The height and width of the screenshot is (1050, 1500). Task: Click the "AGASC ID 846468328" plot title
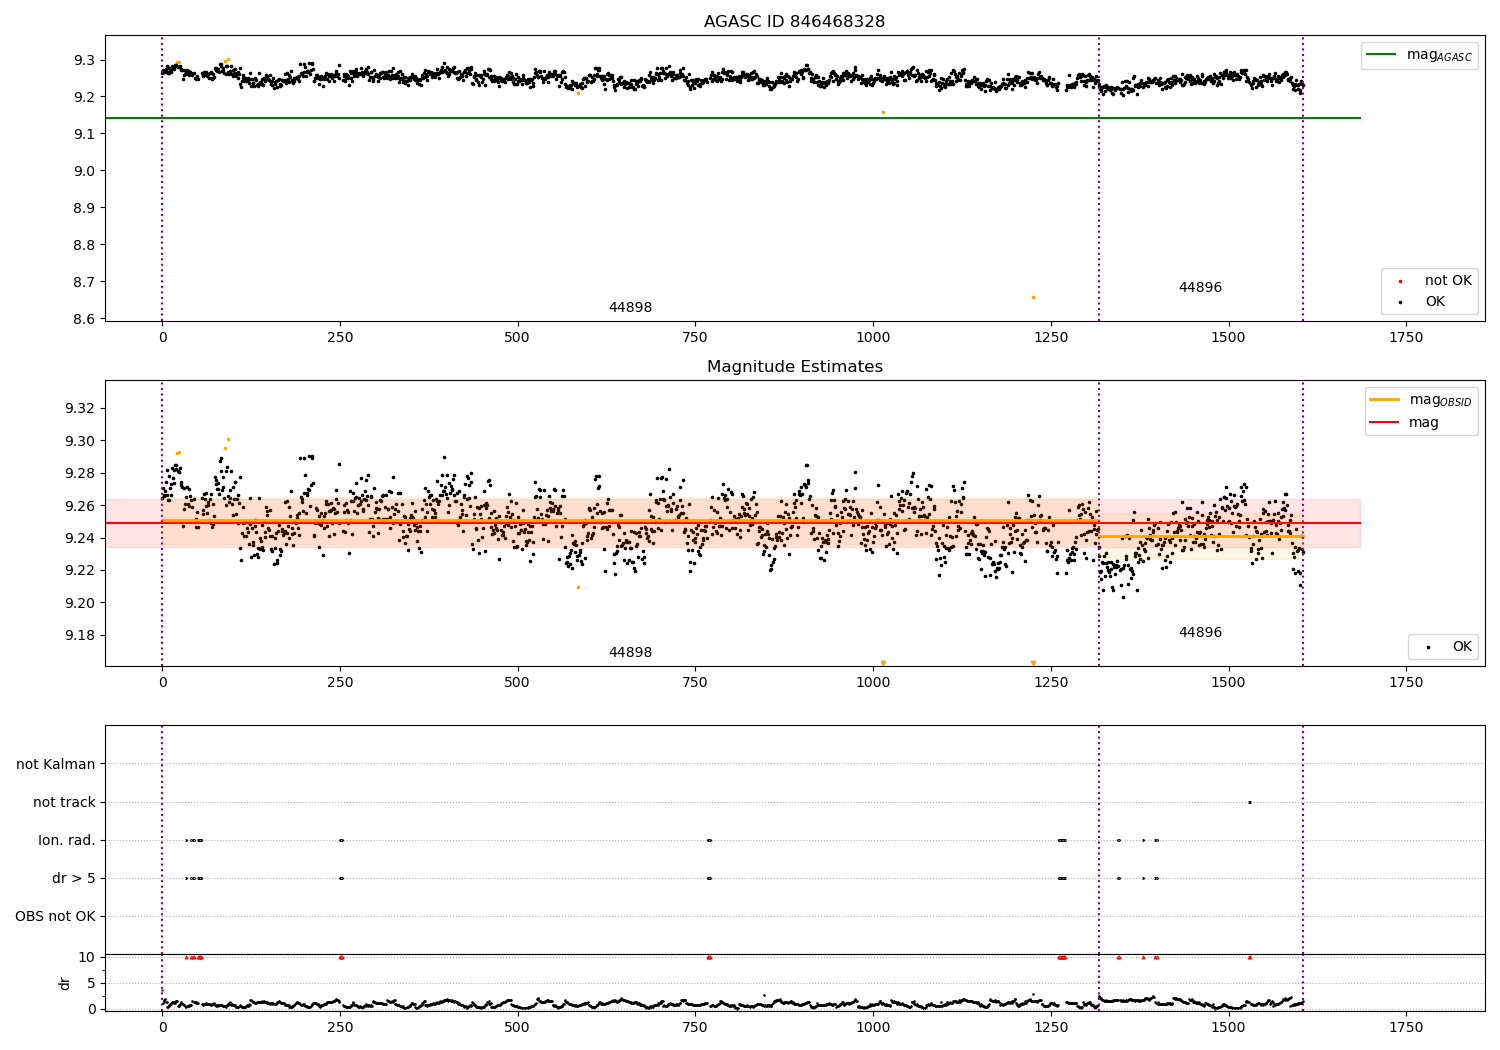click(794, 22)
